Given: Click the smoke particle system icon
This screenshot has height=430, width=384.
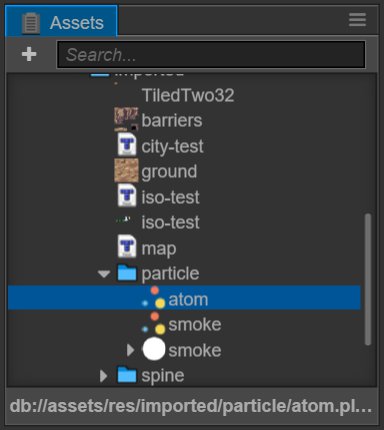Looking at the screenshot, I should pyautogui.click(x=153, y=323).
